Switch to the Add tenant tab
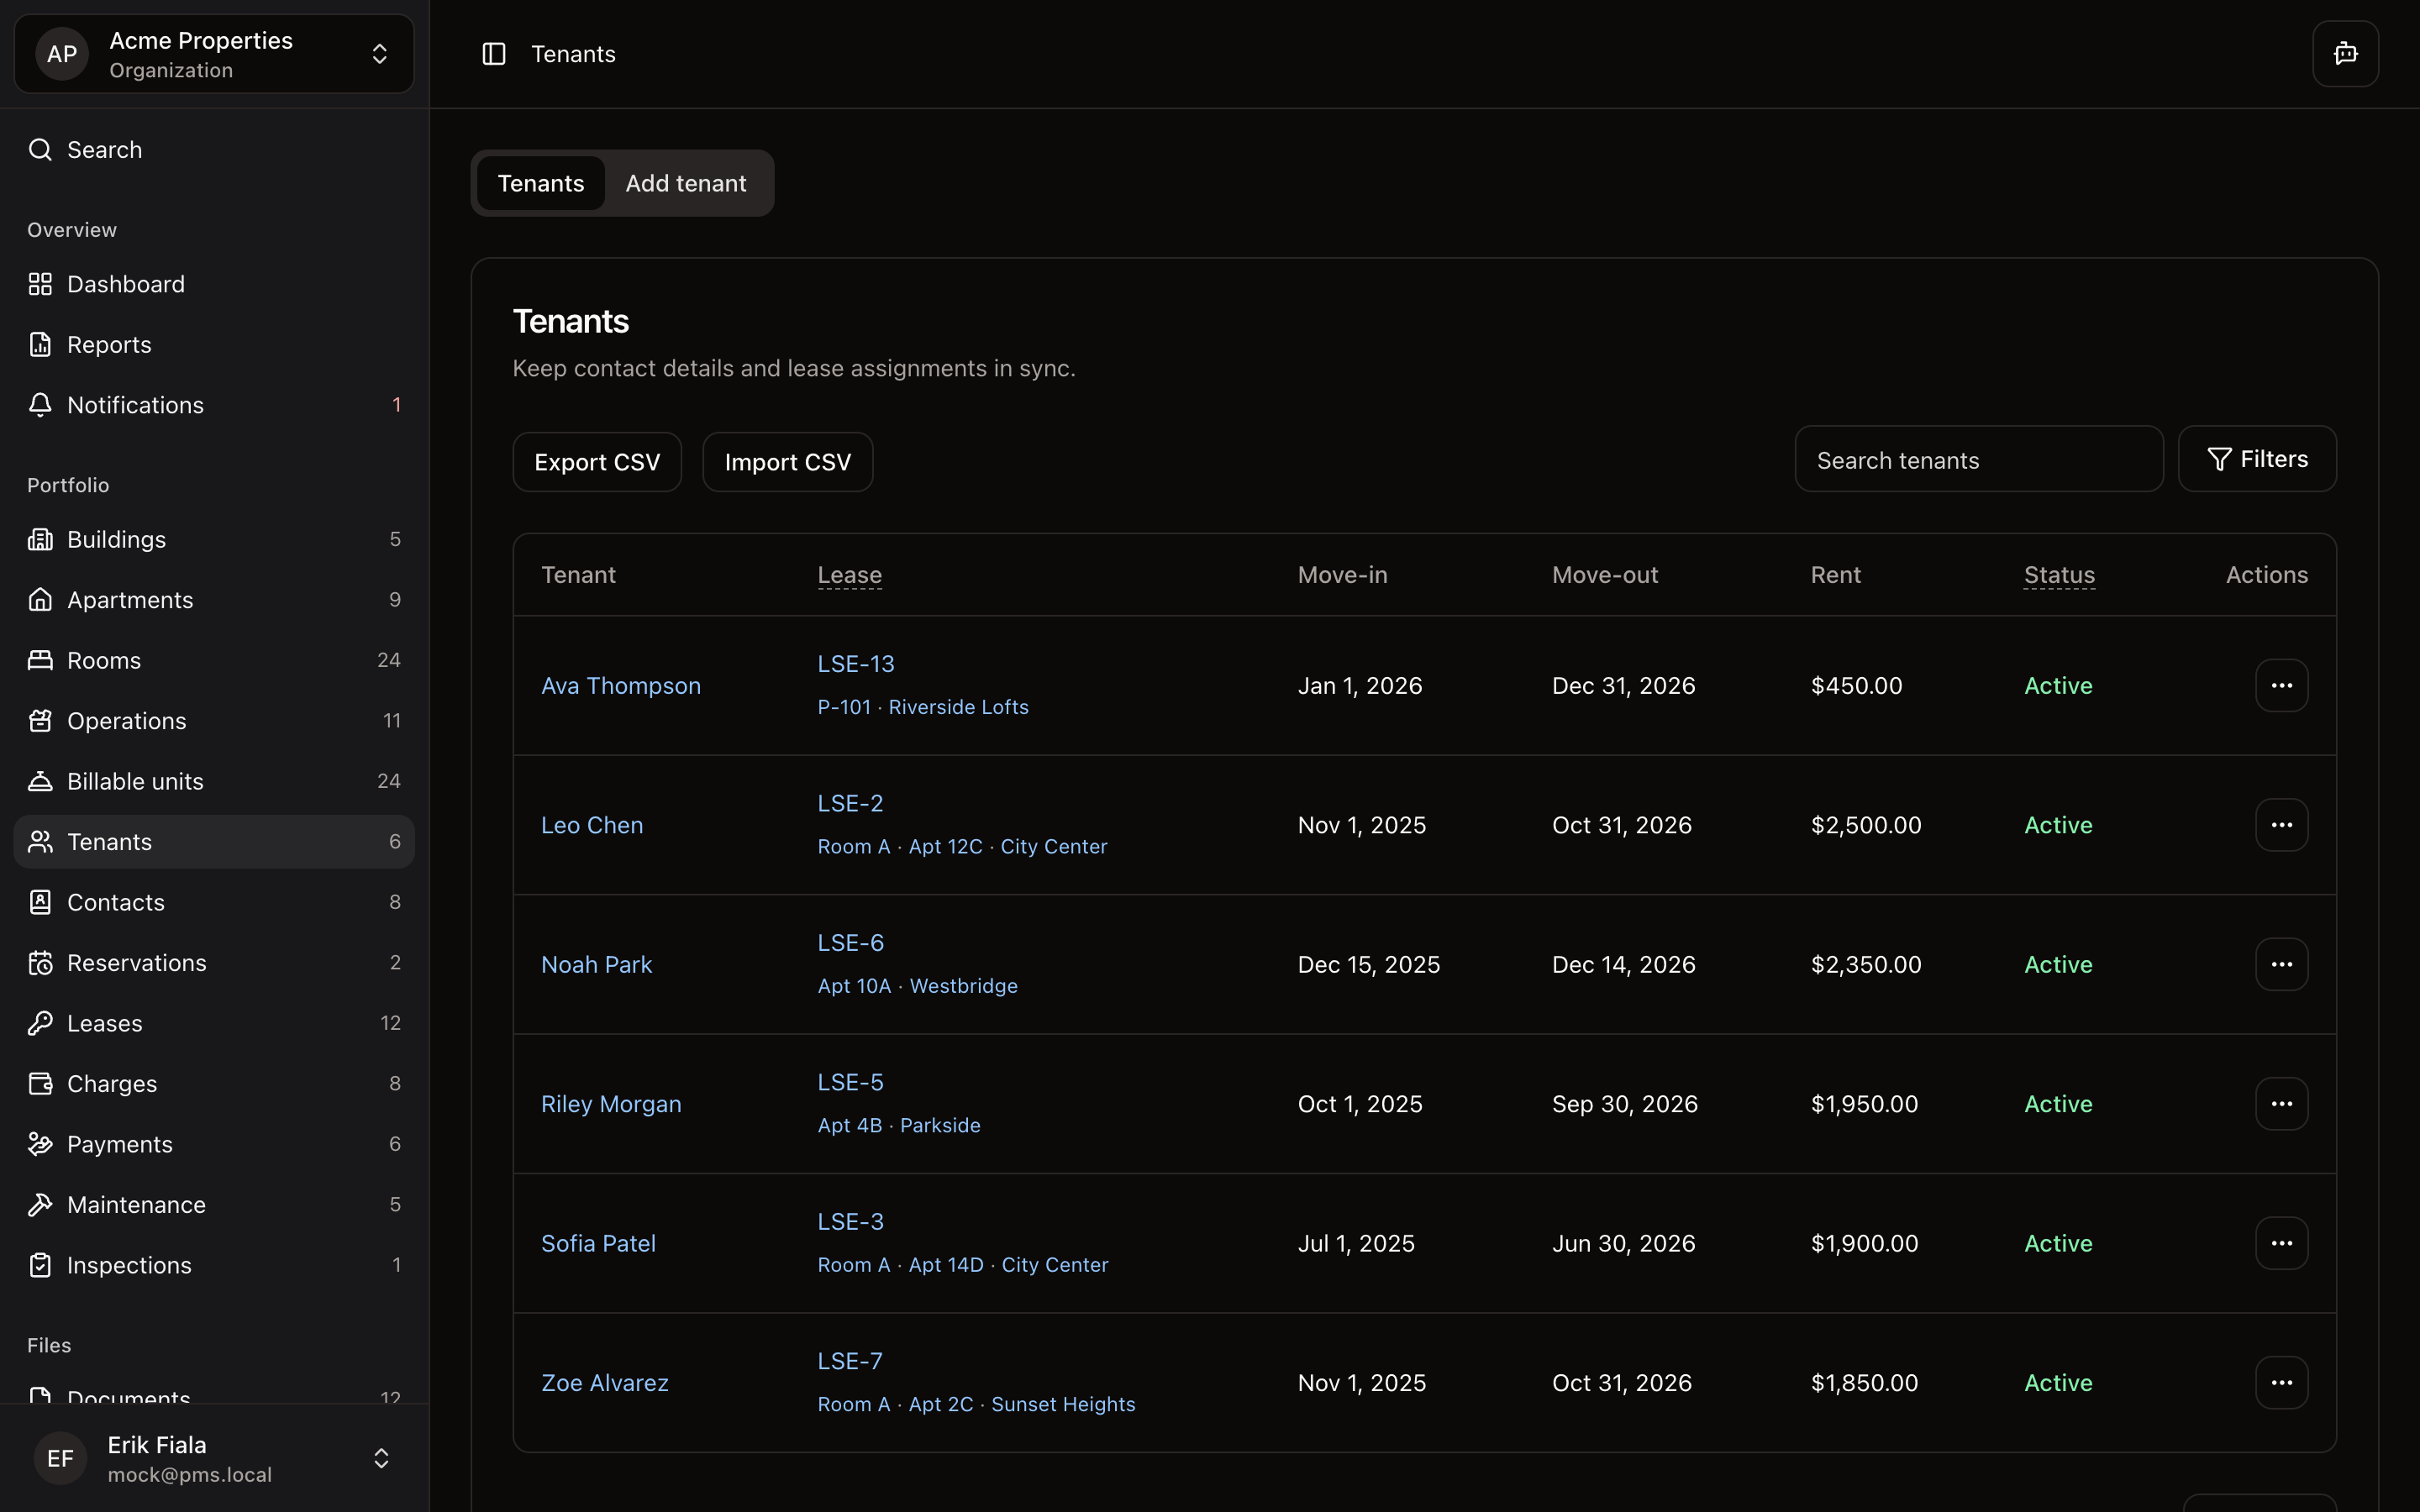This screenshot has width=2420, height=1512. (686, 183)
